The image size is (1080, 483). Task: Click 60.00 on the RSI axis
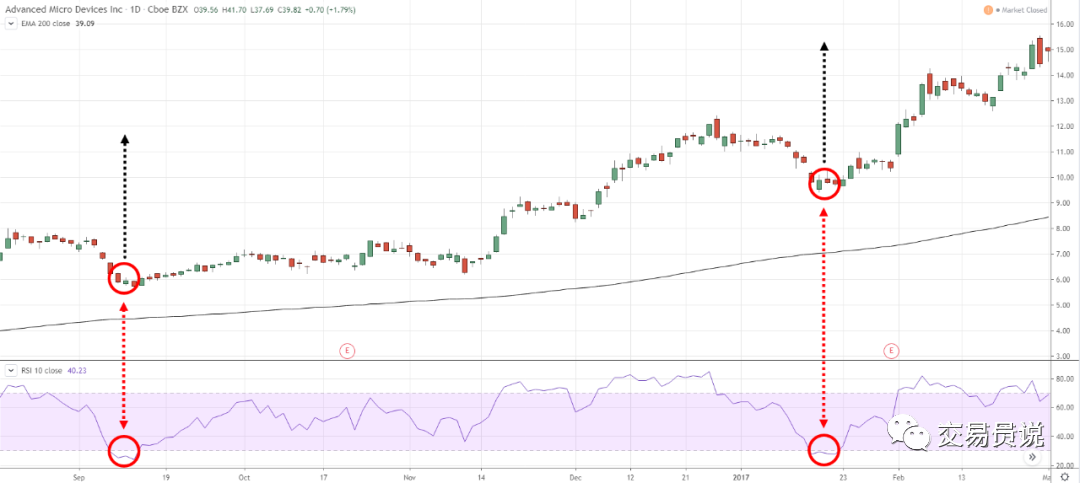tap(1066, 408)
